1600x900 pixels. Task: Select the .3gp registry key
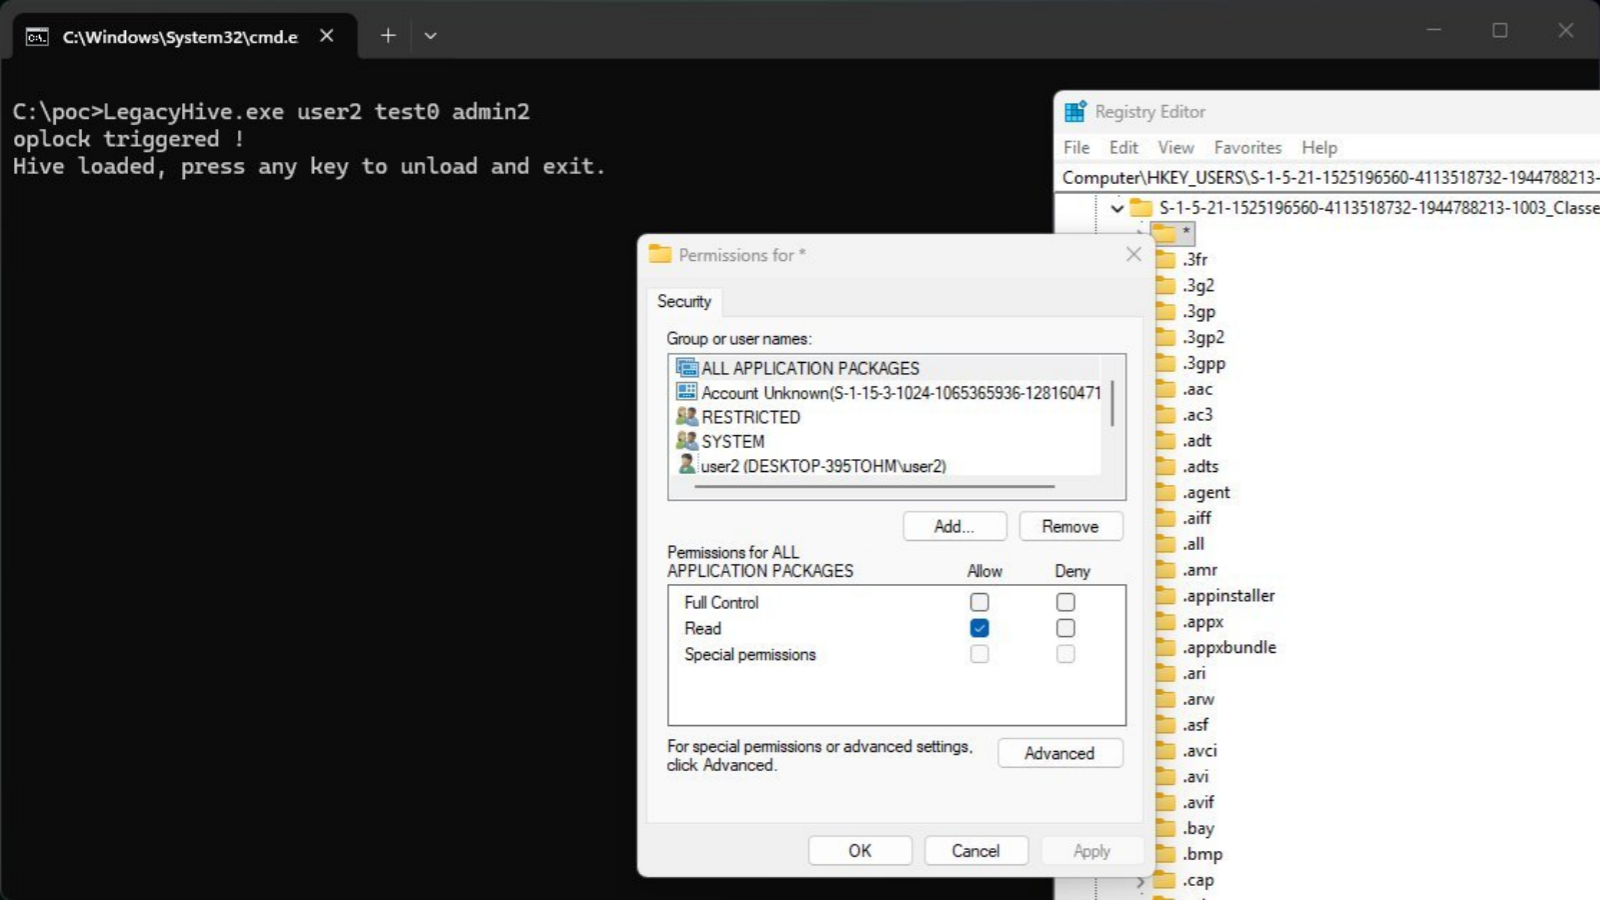tap(1199, 311)
